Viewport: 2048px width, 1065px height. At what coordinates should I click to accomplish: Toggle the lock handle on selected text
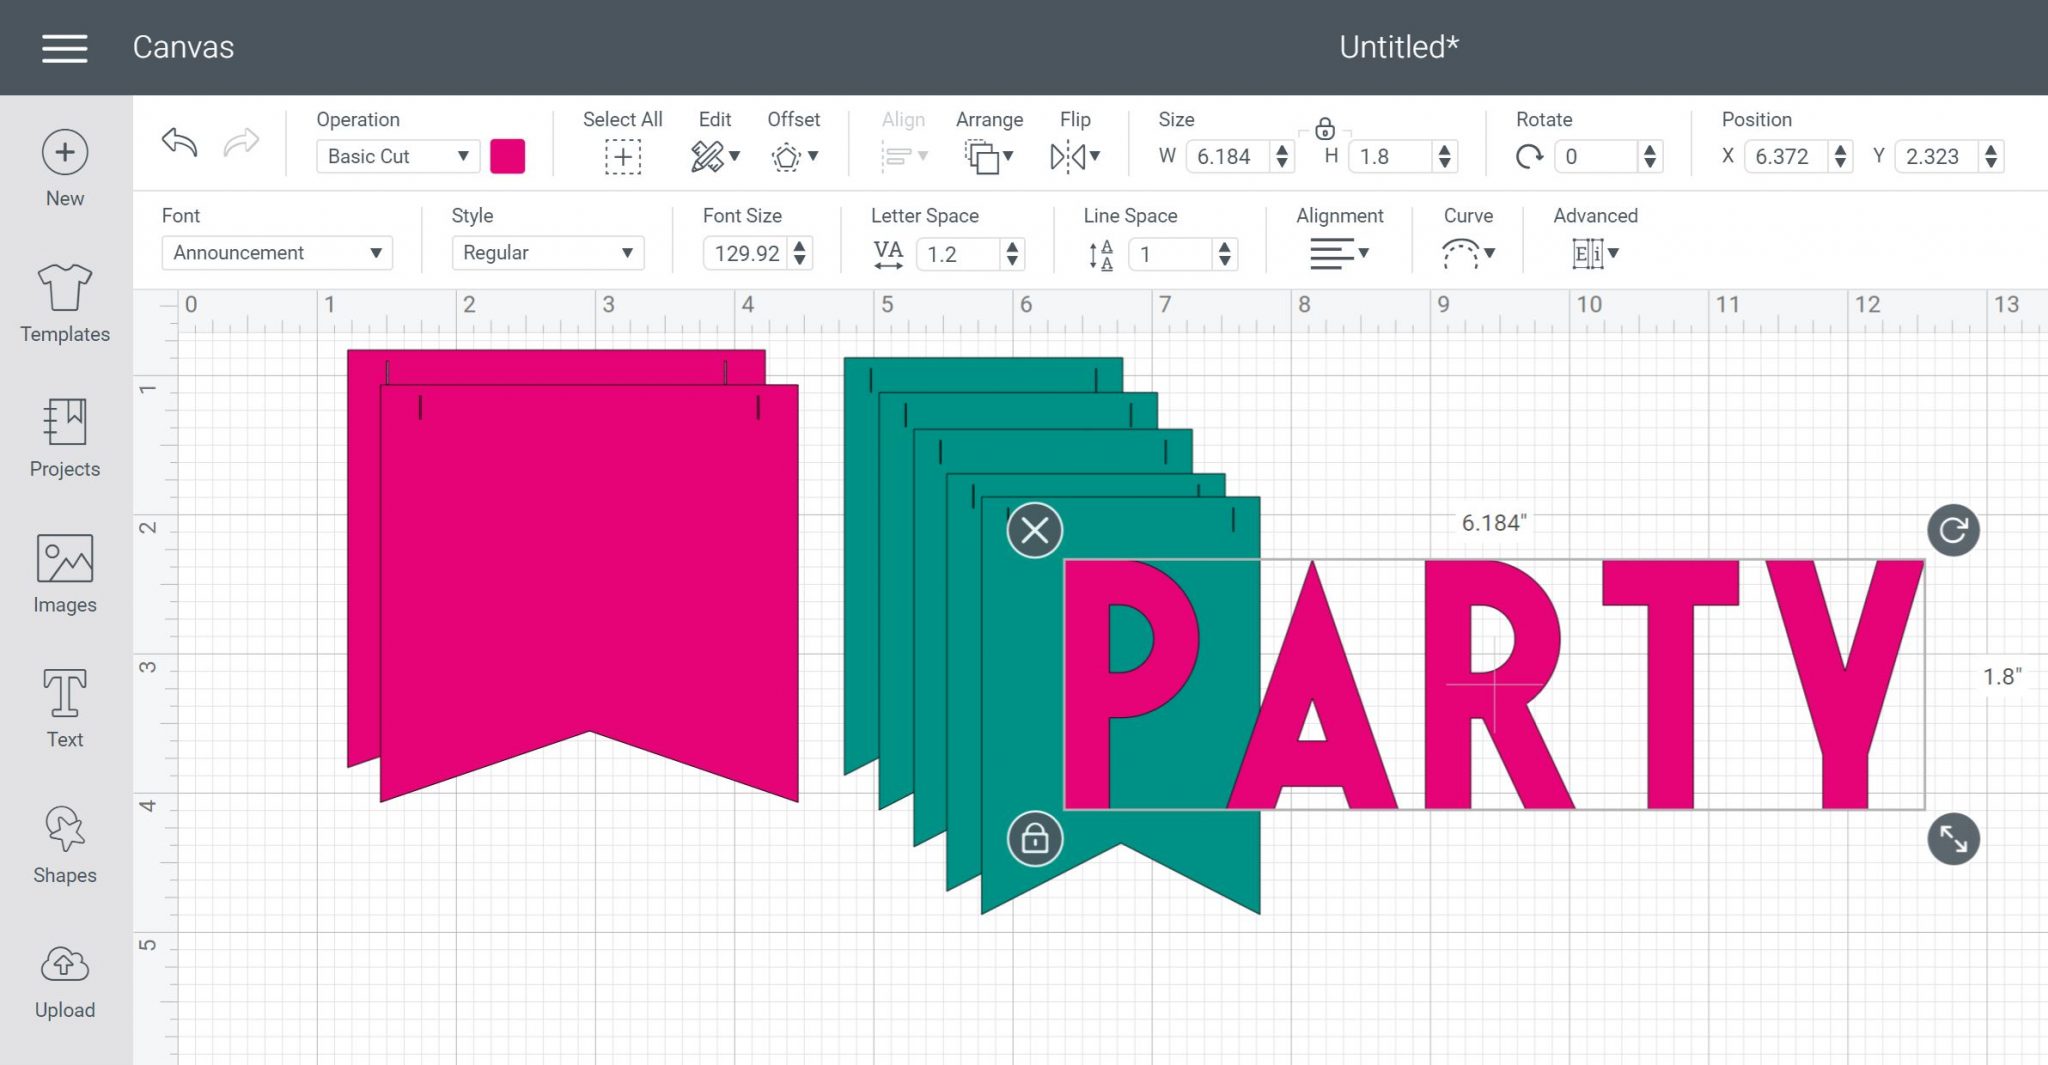1035,838
